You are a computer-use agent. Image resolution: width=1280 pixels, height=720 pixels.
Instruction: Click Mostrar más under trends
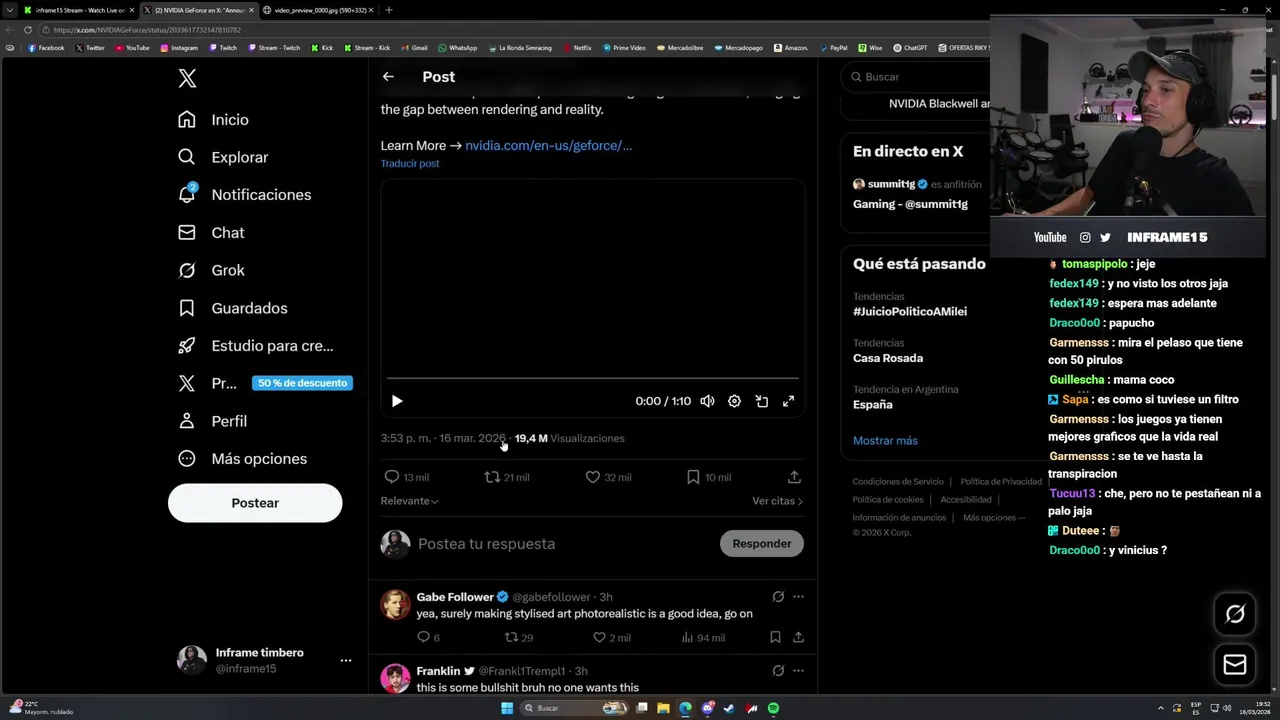tap(885, 441)
